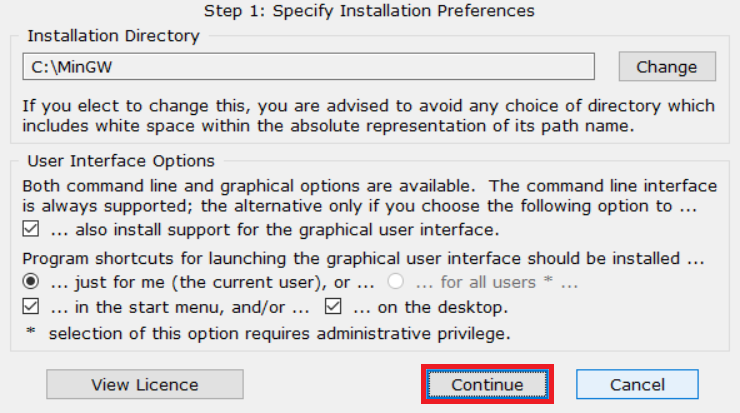
Task: Uncheck the start menu shortcut checkbox
Action: [x=30, y=306]
